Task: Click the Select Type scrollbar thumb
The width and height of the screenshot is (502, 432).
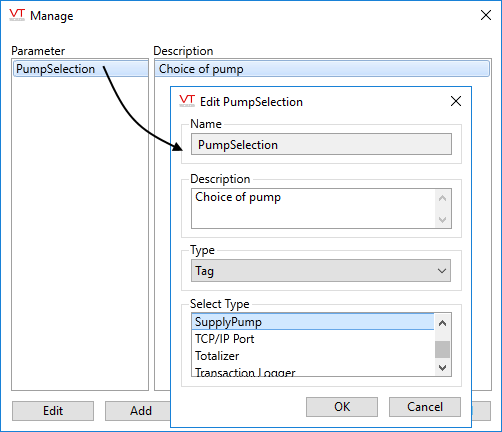Action: (x=442, y=349)
